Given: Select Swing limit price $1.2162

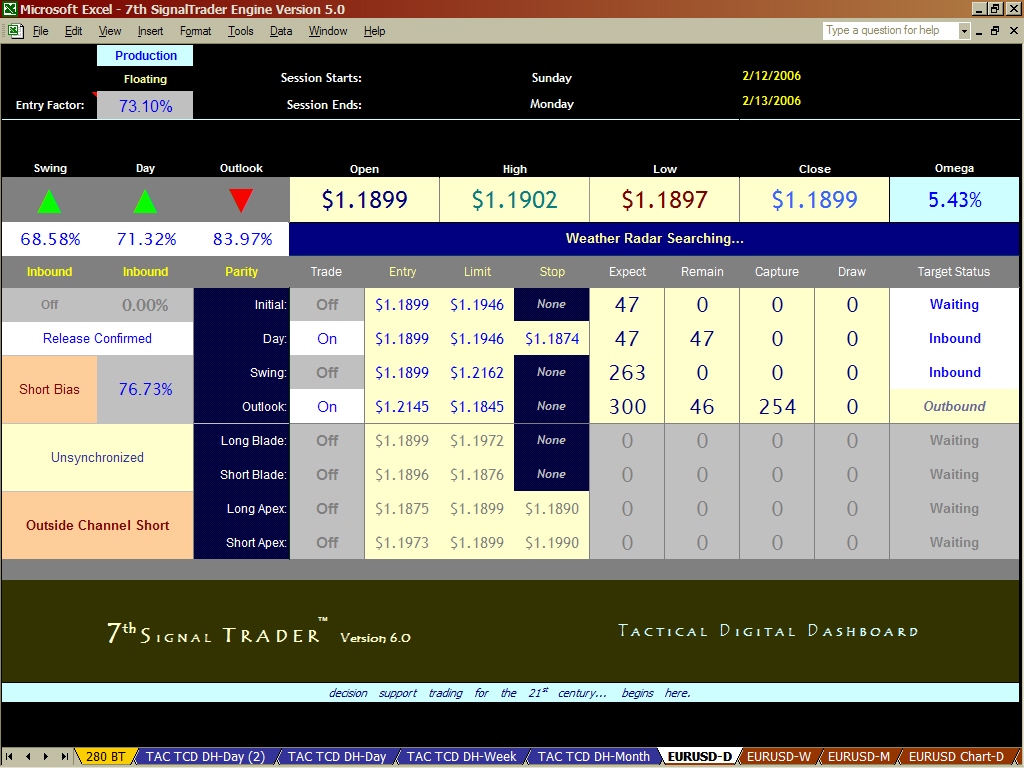Looking at the screenshot, I should [x=477, y=372].
